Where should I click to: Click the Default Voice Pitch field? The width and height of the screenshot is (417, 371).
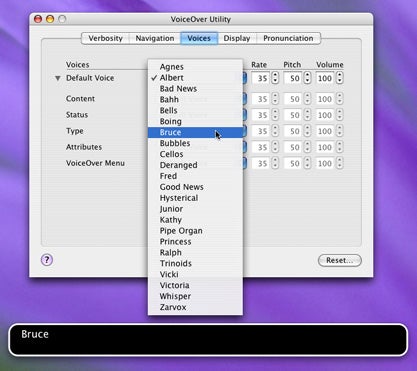(x=293, y=78)
